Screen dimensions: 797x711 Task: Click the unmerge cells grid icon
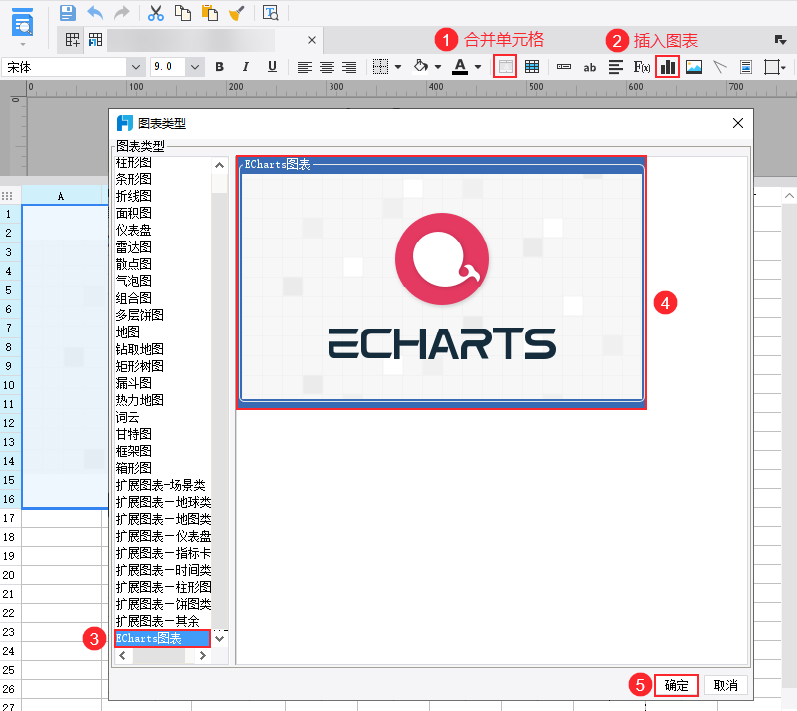click(532, 67)
